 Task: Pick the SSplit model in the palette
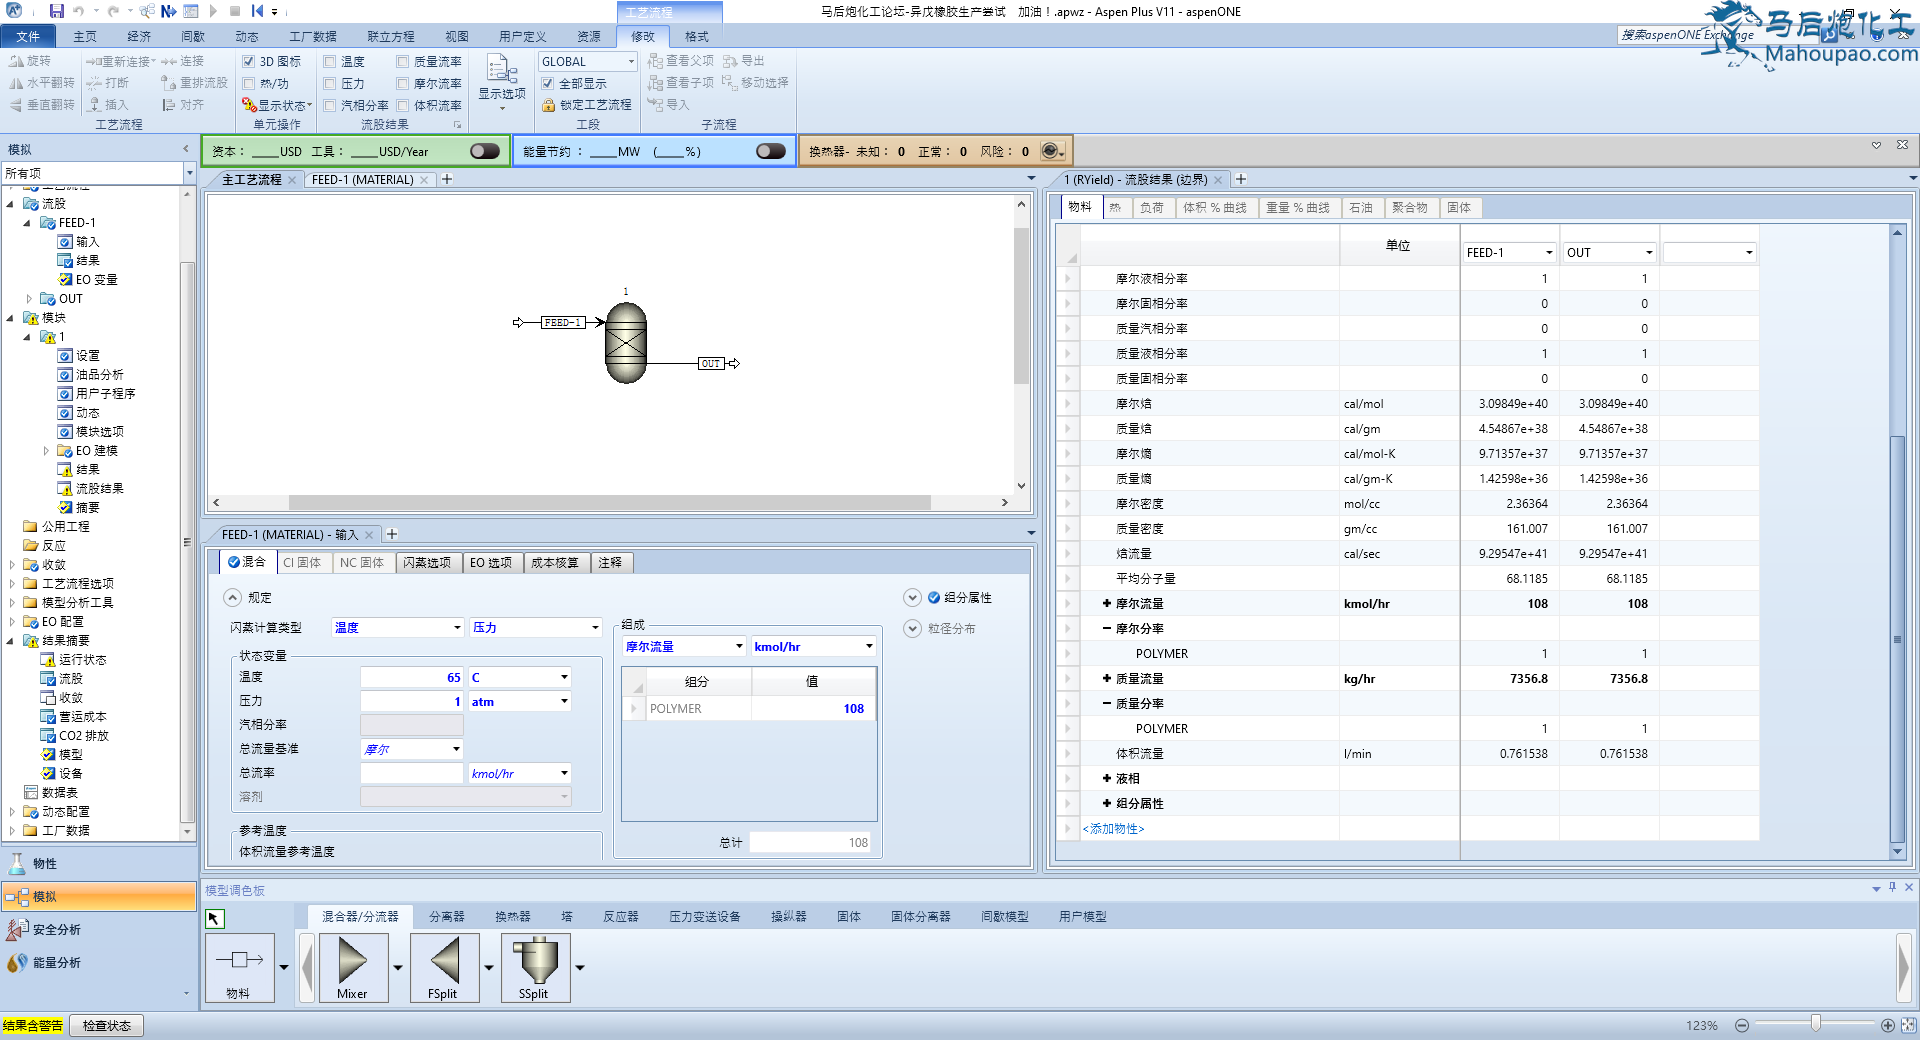534,967
